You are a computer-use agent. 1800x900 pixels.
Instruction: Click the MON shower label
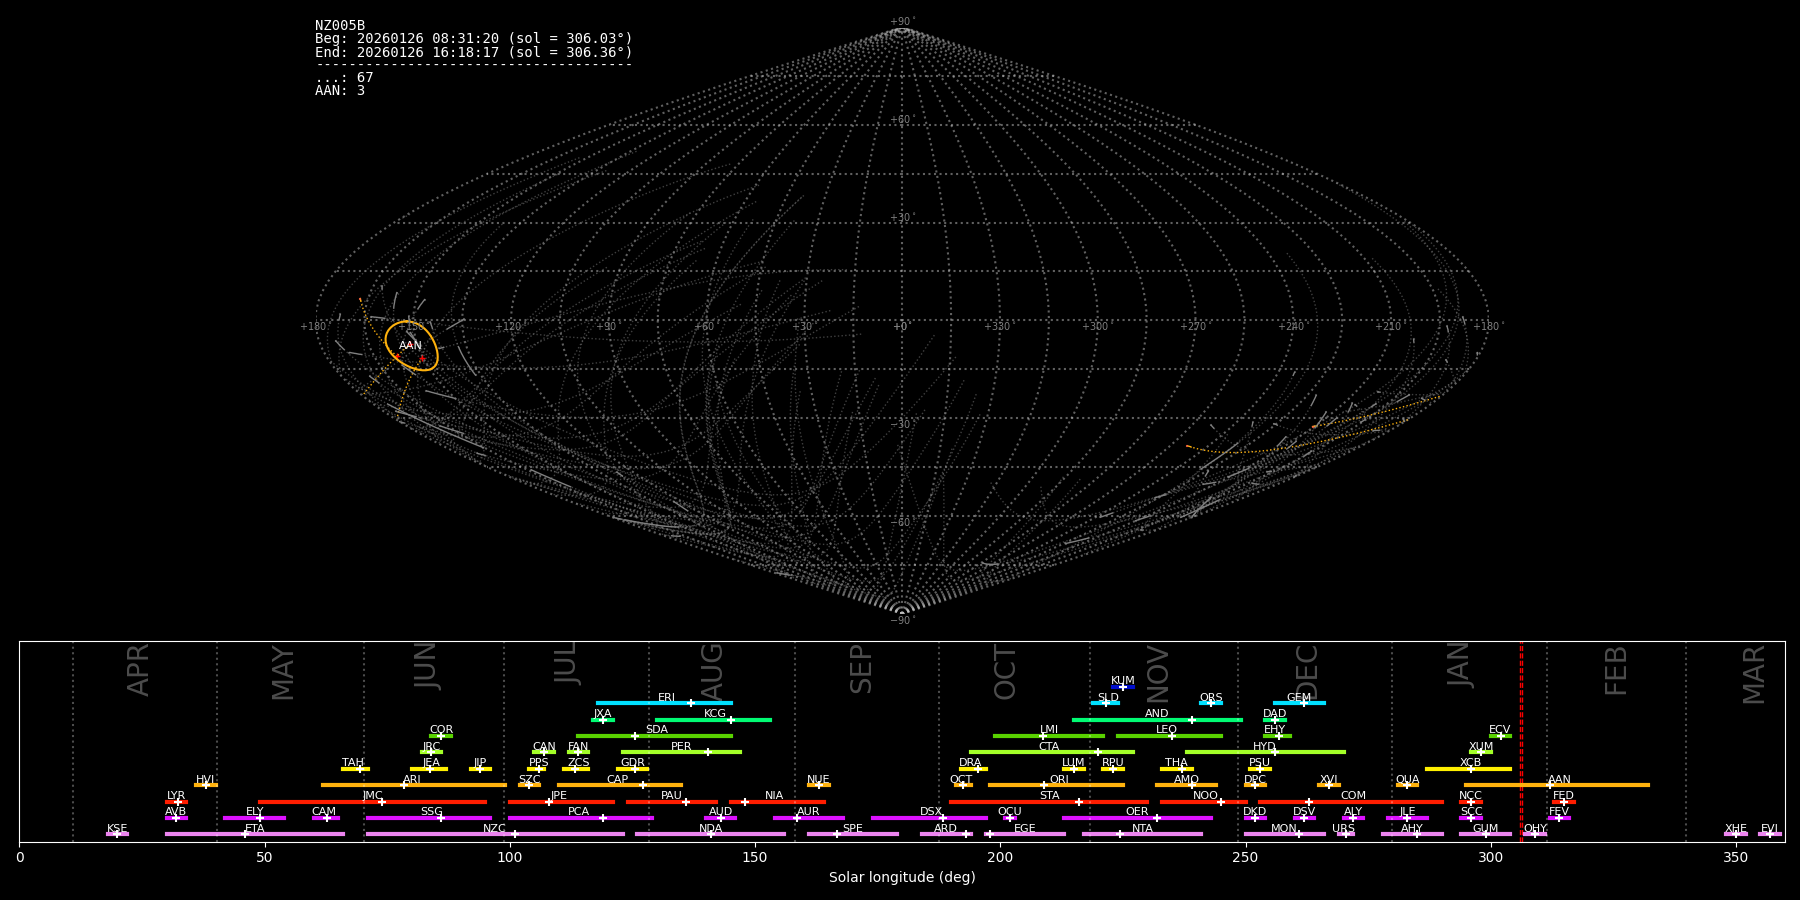point(1284,829)
